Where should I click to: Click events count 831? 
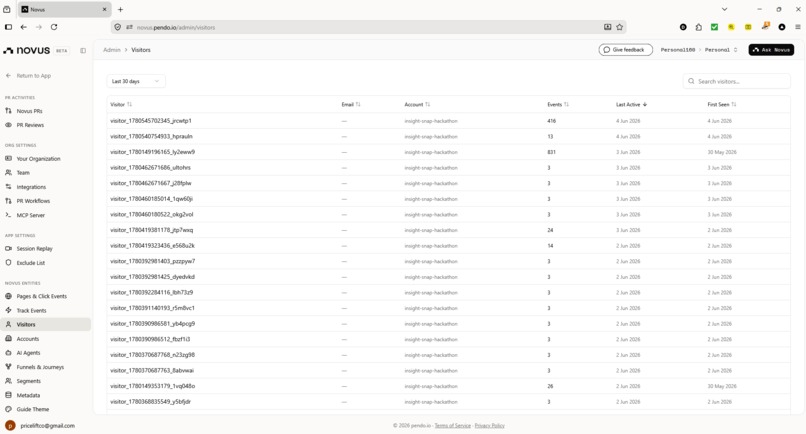click(551, 152)
